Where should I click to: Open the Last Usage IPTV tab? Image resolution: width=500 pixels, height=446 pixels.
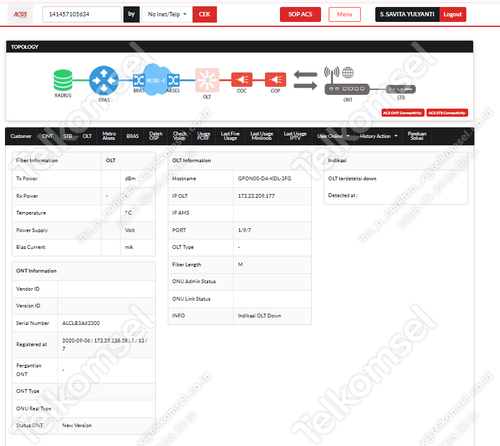[x=295, y=136]
